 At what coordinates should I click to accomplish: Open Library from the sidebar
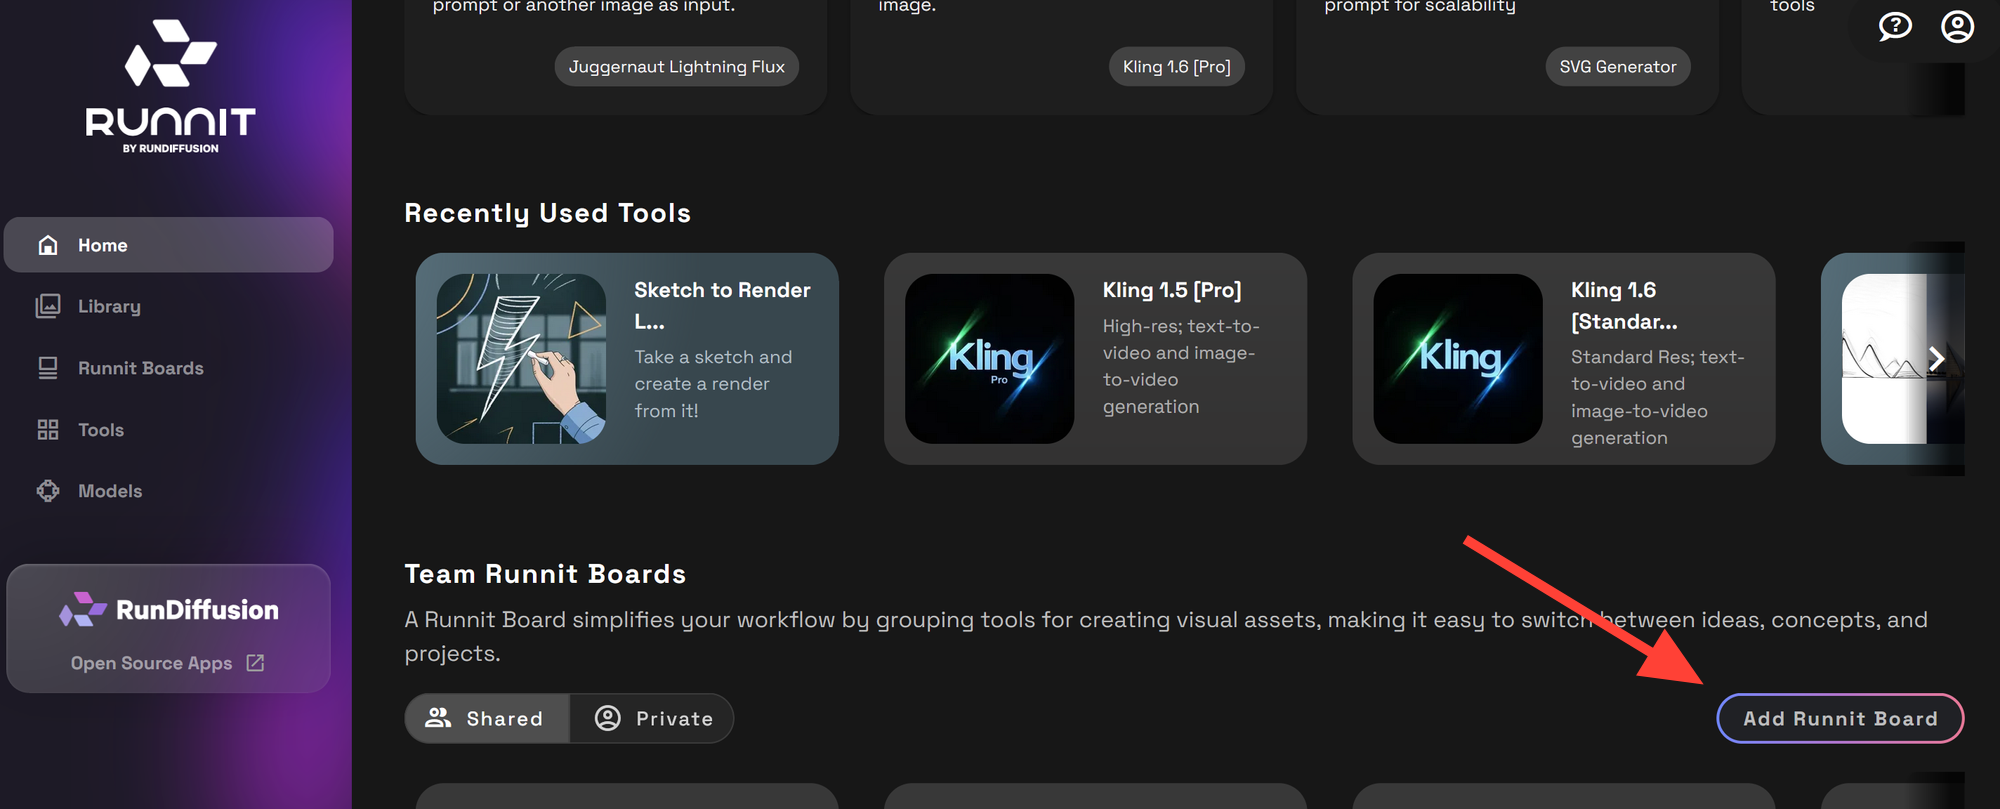click(x=169, y=306)
